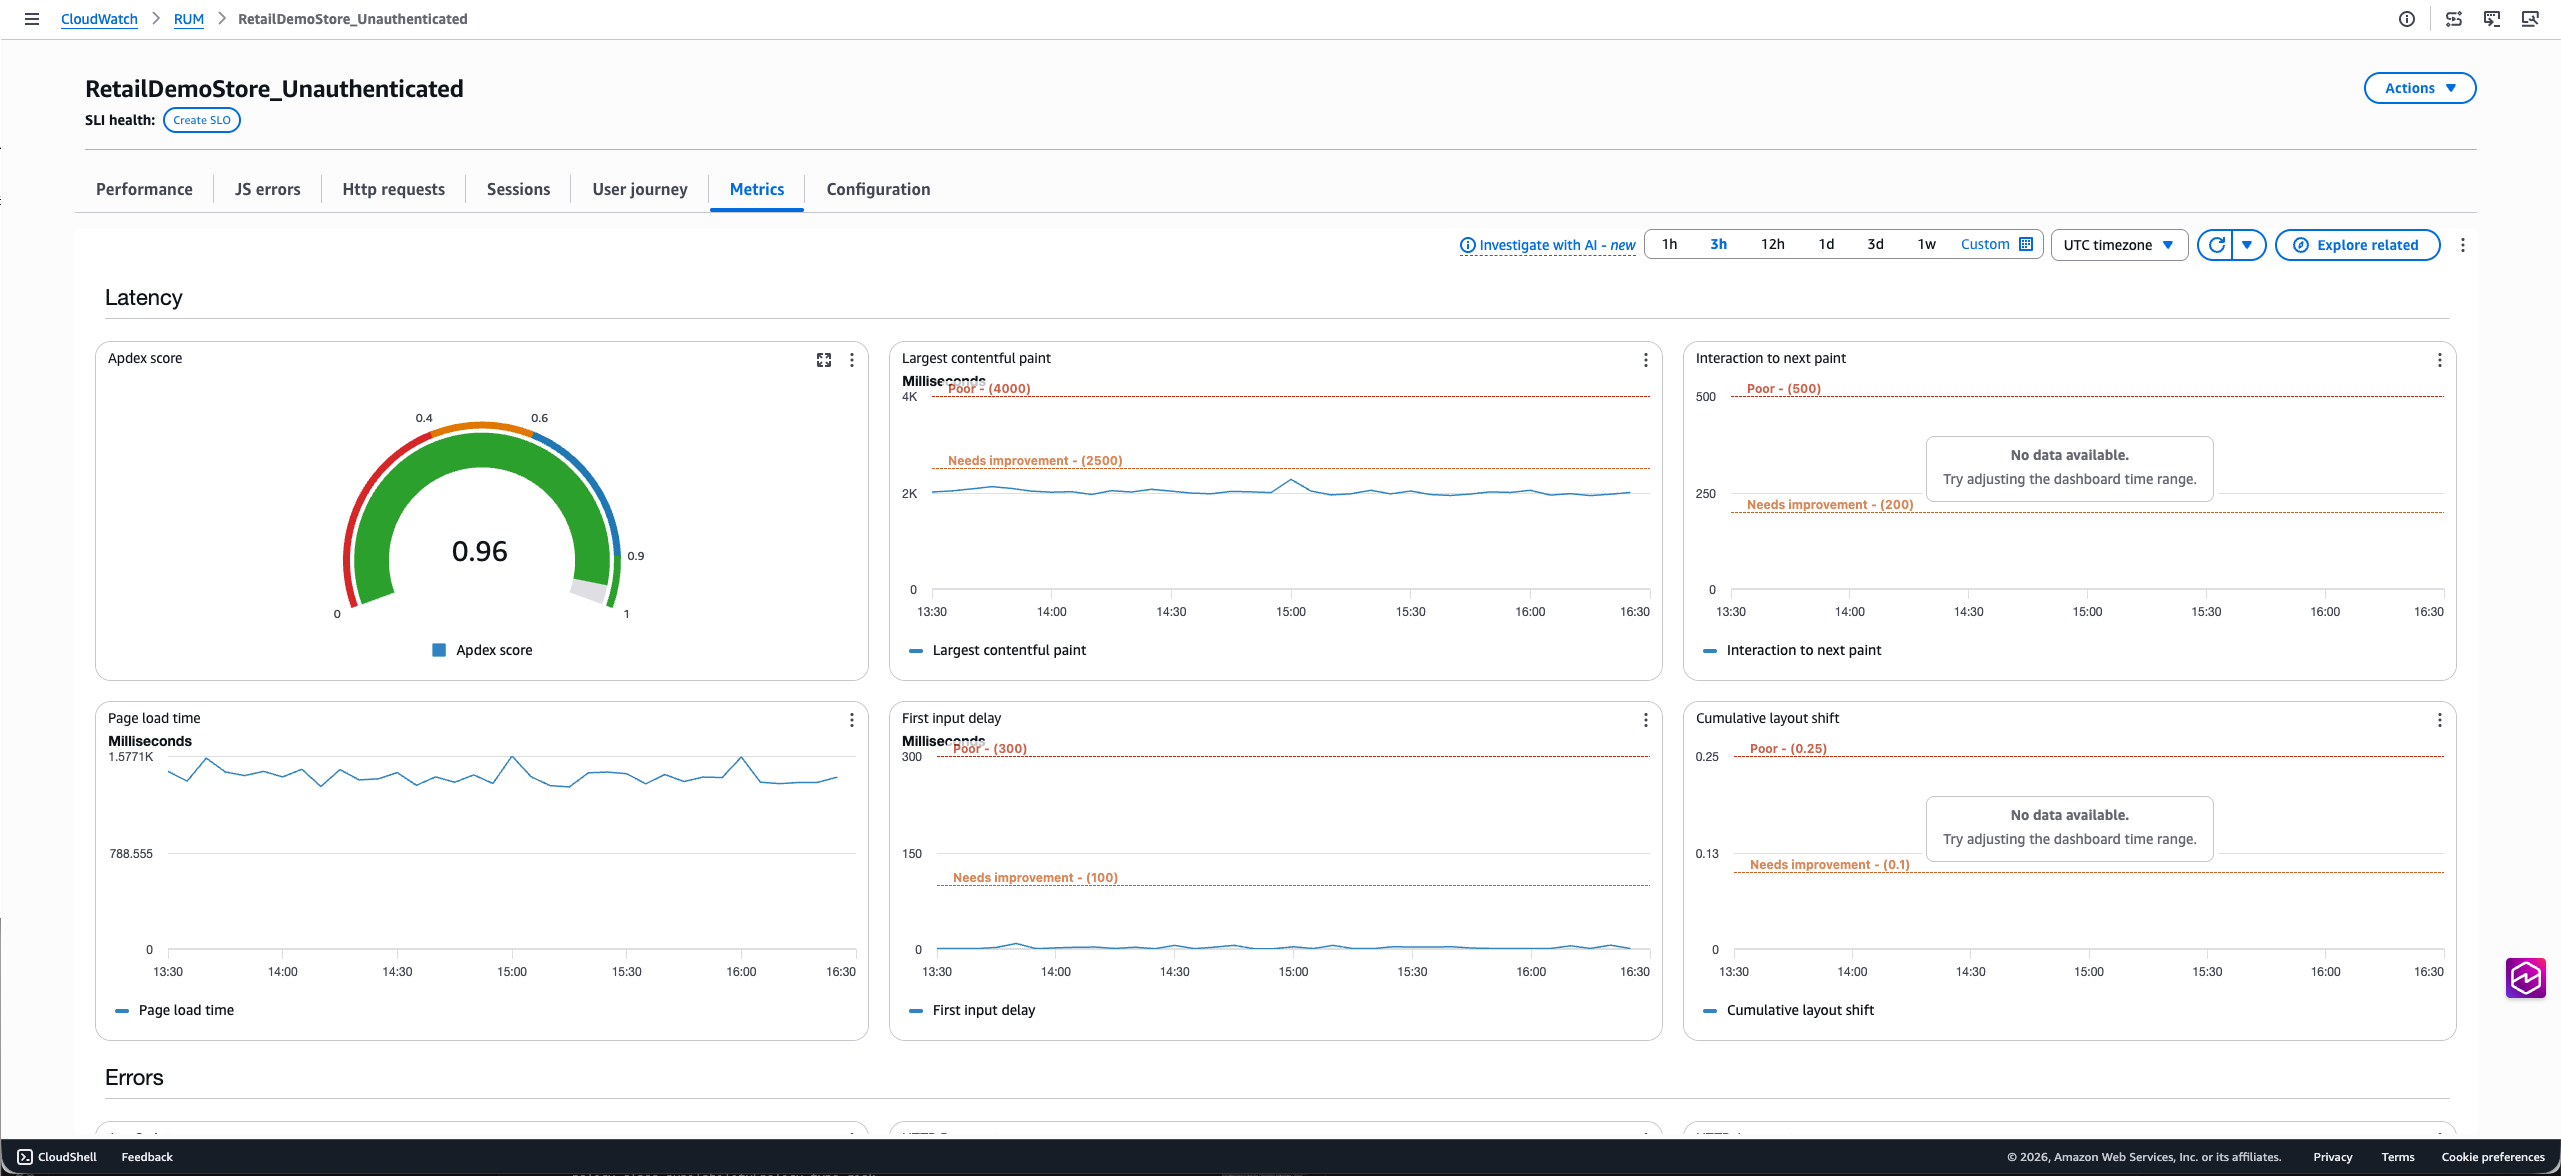Click the Apdex gauge value 0.96
The width and height of the screenshot is (2561, 1176).
coord(479,551)
